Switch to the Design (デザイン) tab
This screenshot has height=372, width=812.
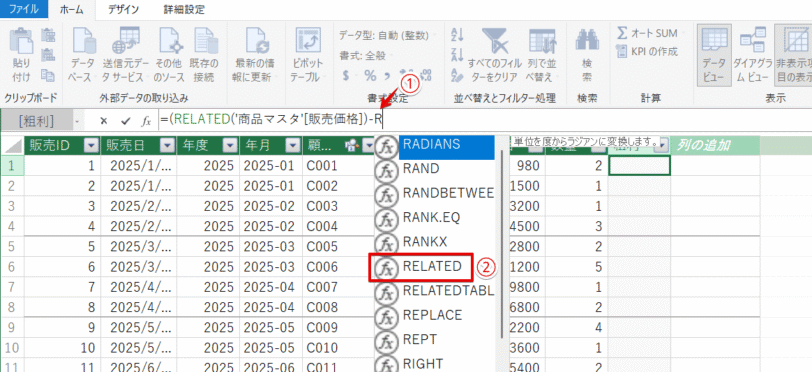pos(123,9)
